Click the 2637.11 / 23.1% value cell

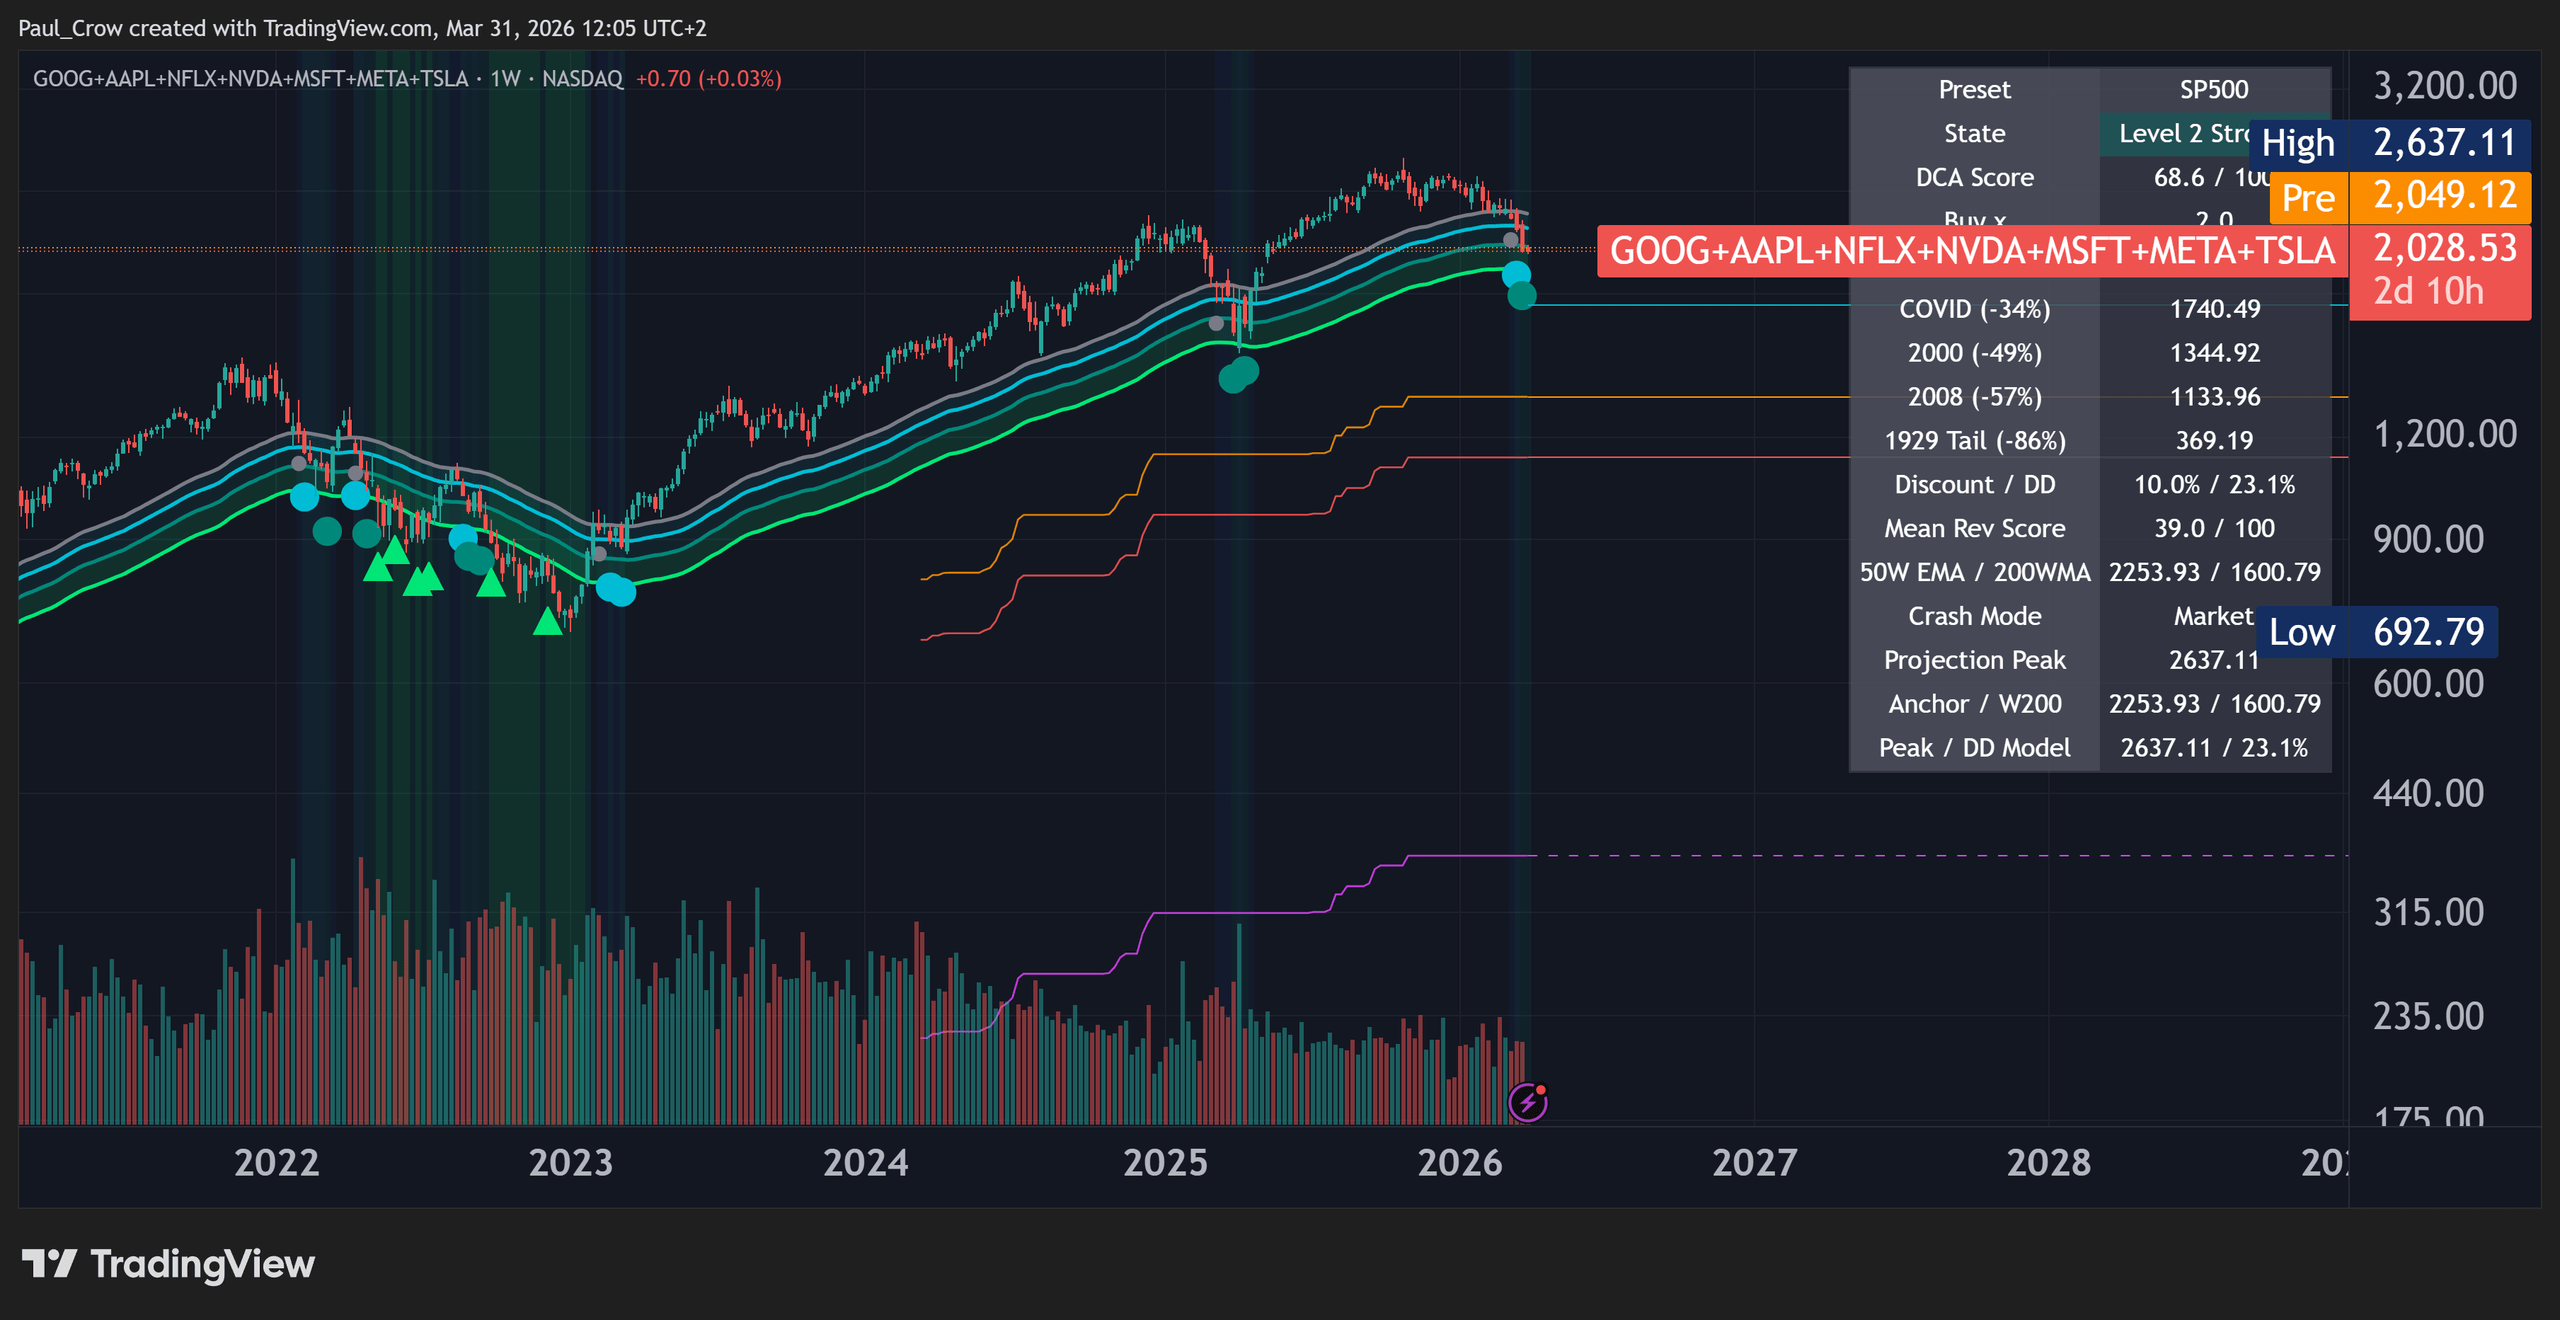2214,748
